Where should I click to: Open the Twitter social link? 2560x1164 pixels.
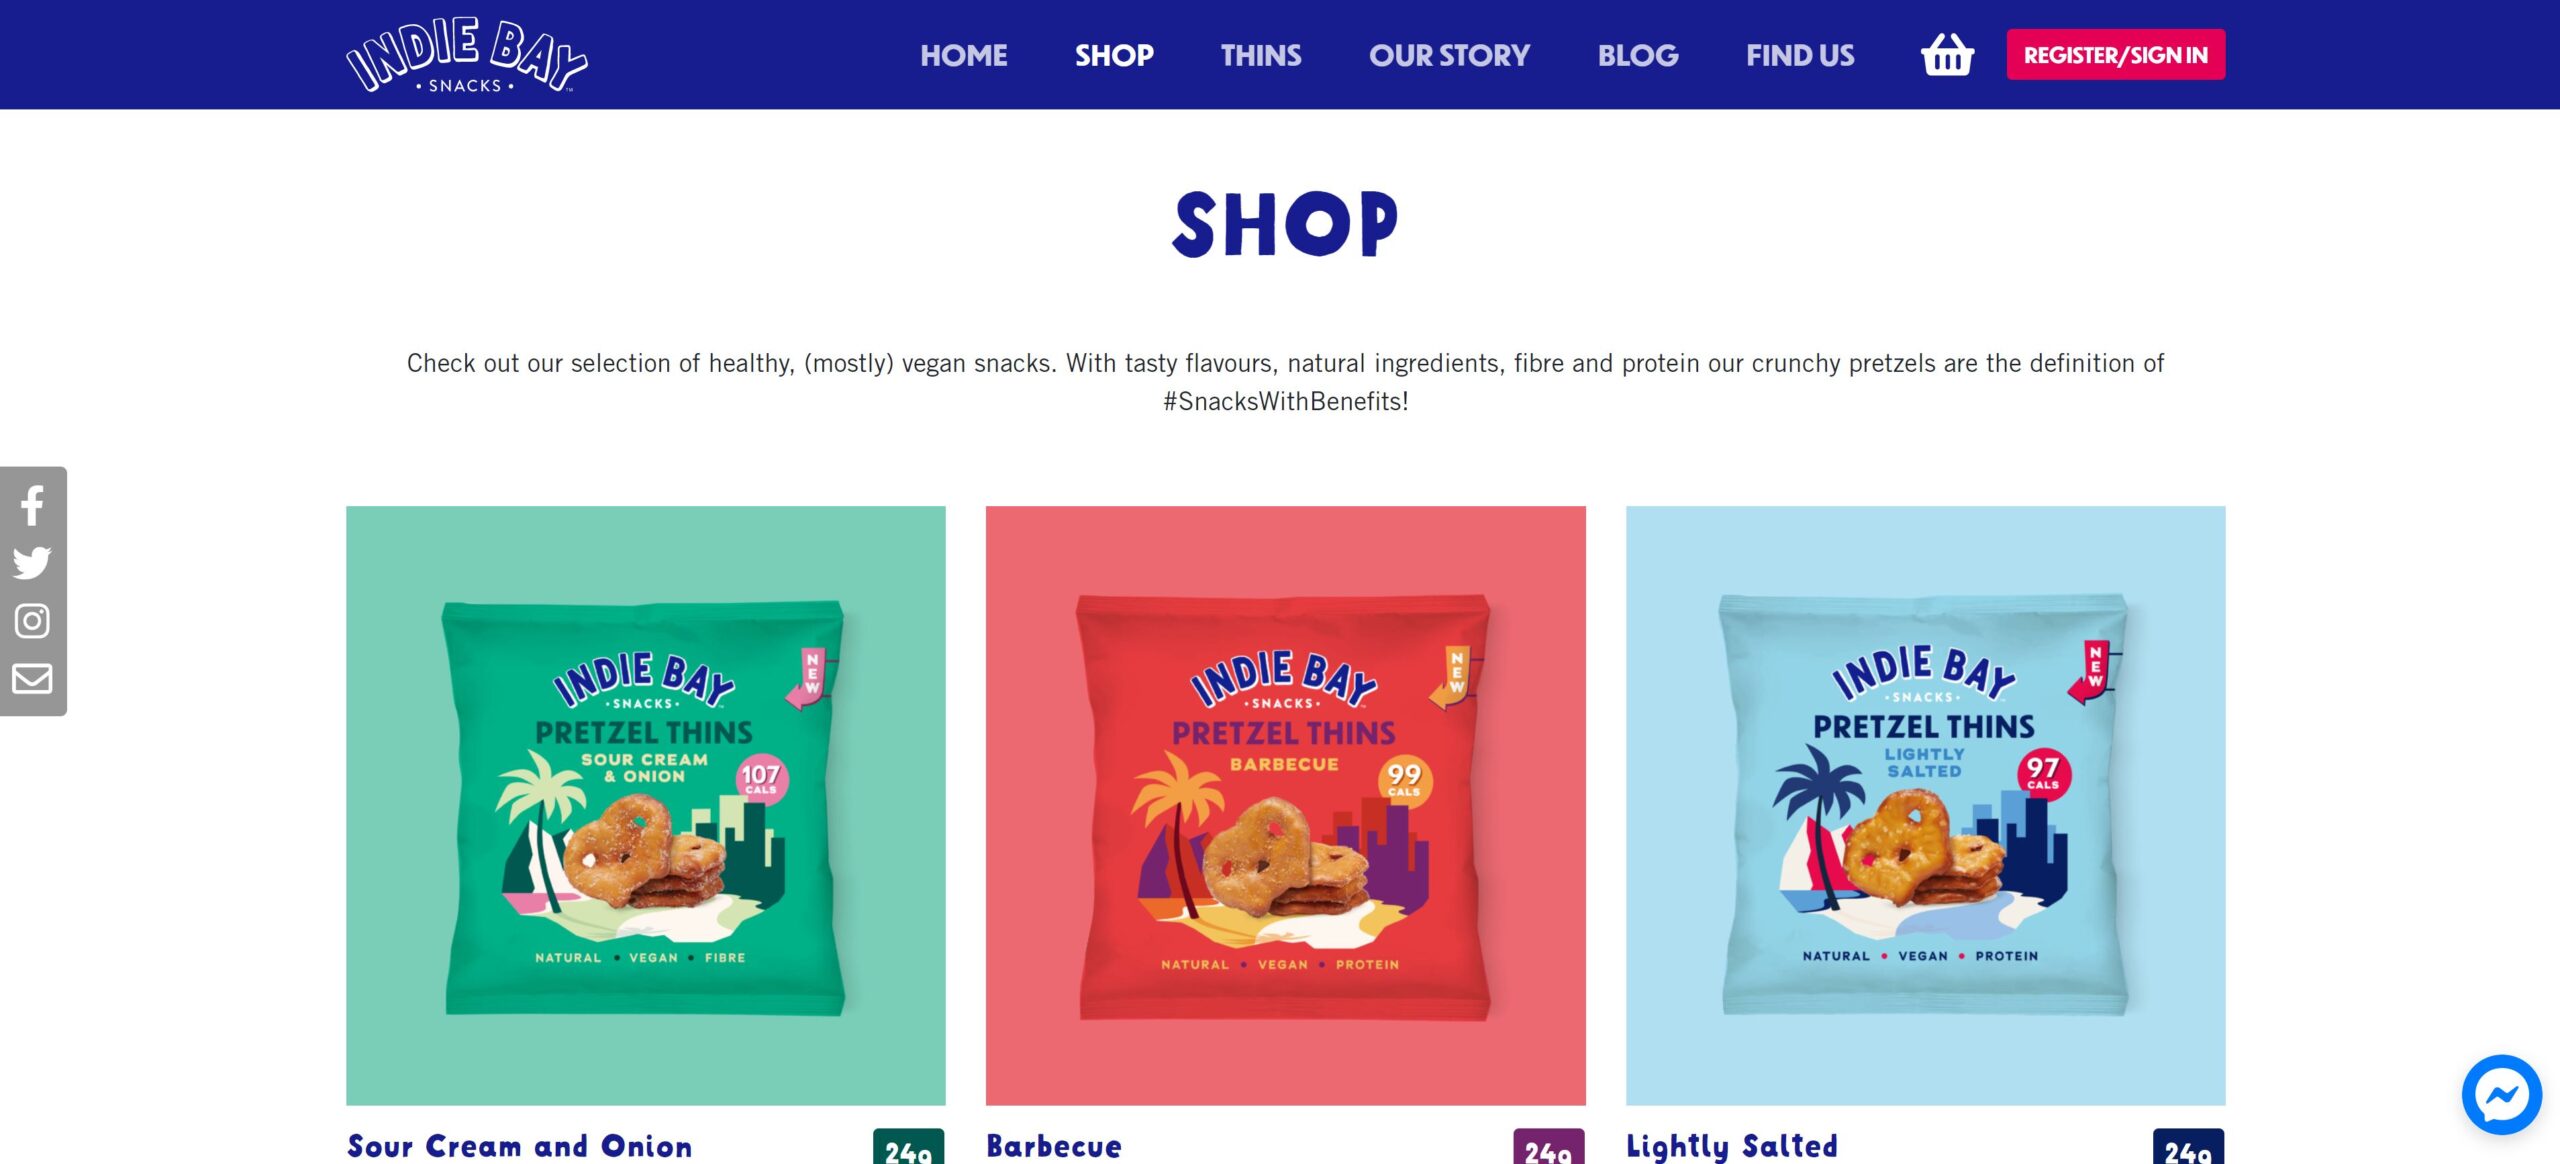click(x=32, y=563)
